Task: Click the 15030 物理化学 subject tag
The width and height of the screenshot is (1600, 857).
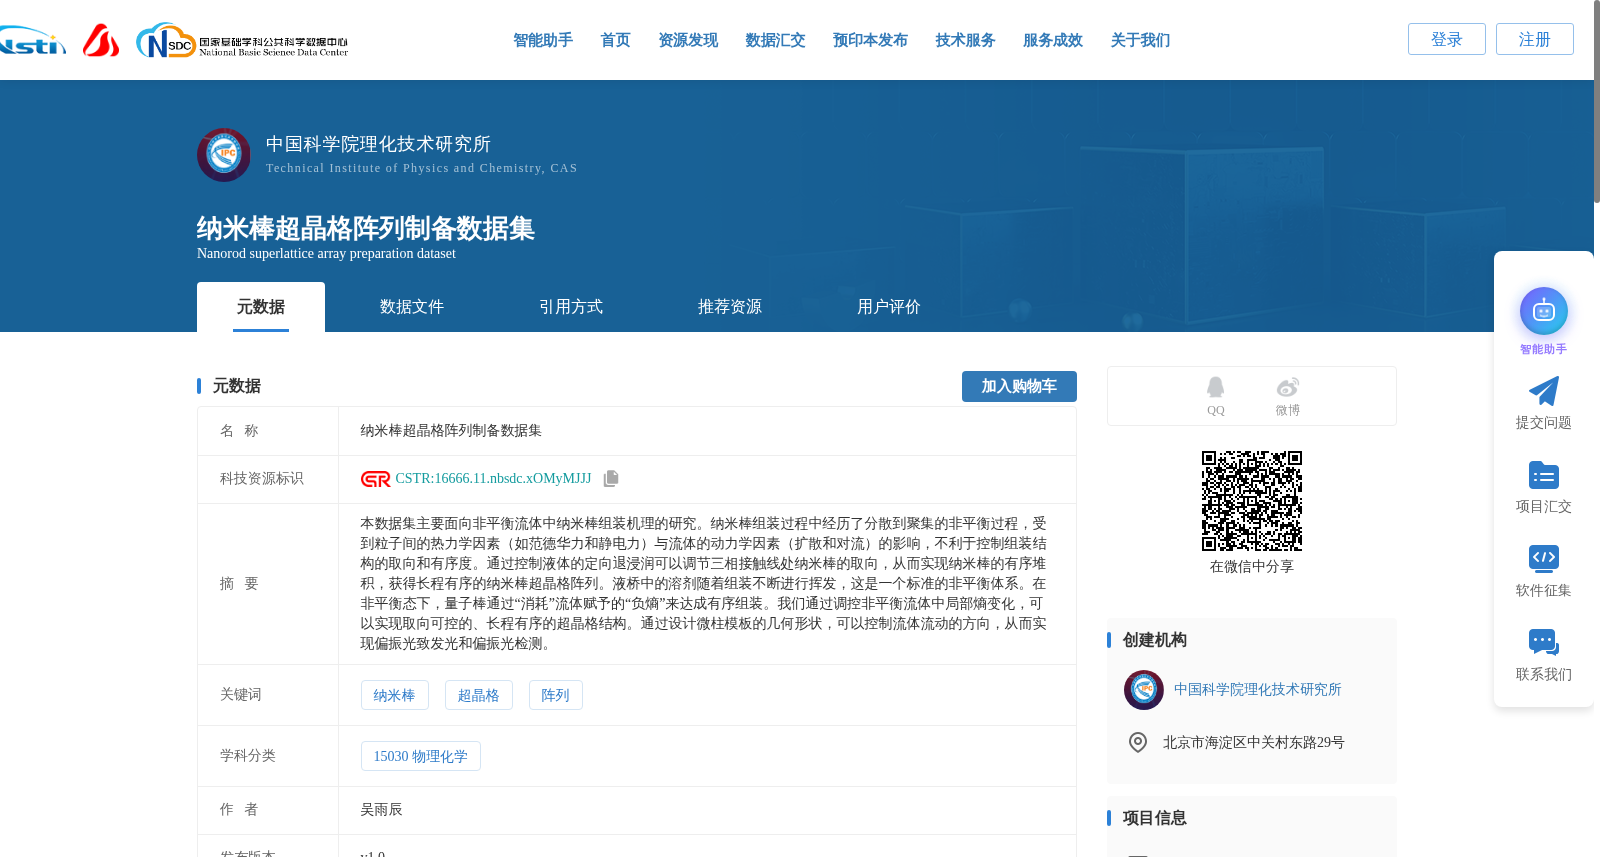Action: 421,756
